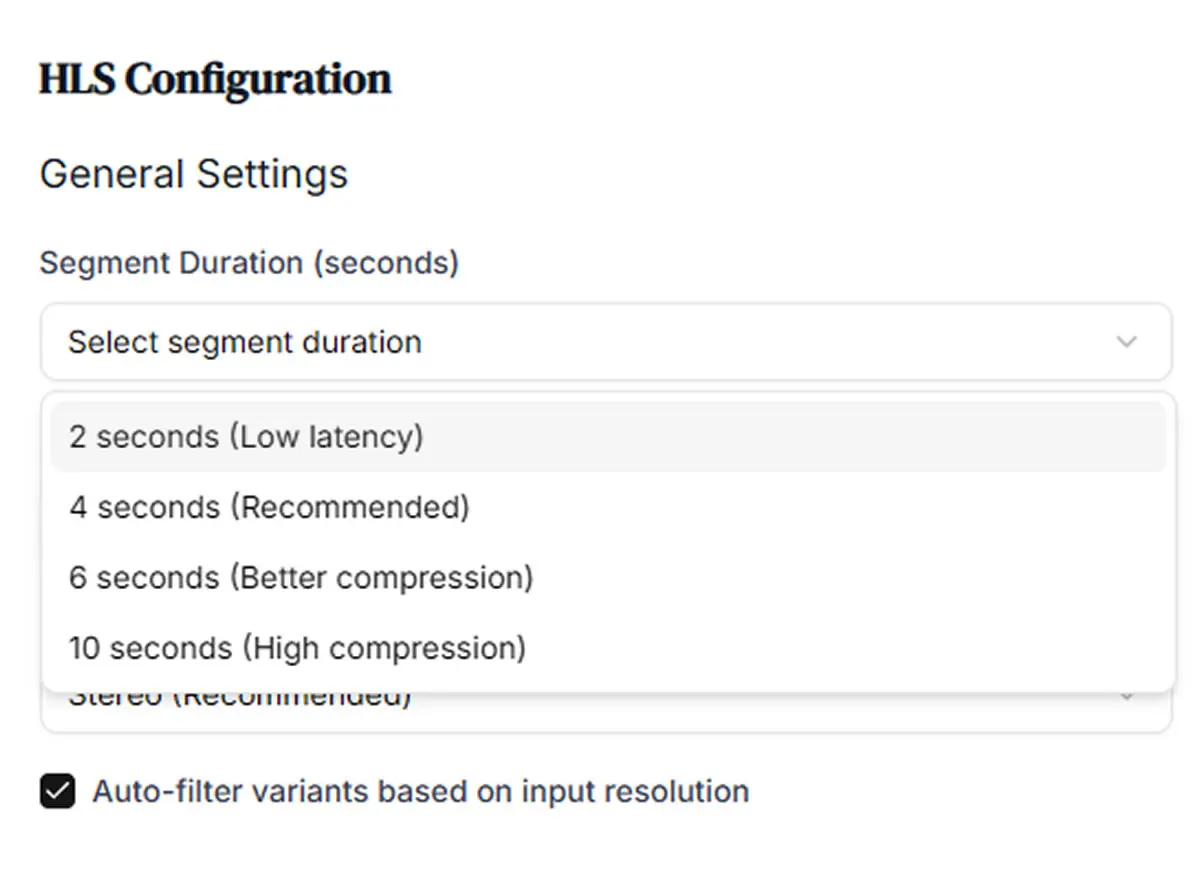Viewport: 1200px width, 884px height.
Task: Toggle the input resolution variant filtering checkbox
Action: pyautogui.click(x=58, y=792)
